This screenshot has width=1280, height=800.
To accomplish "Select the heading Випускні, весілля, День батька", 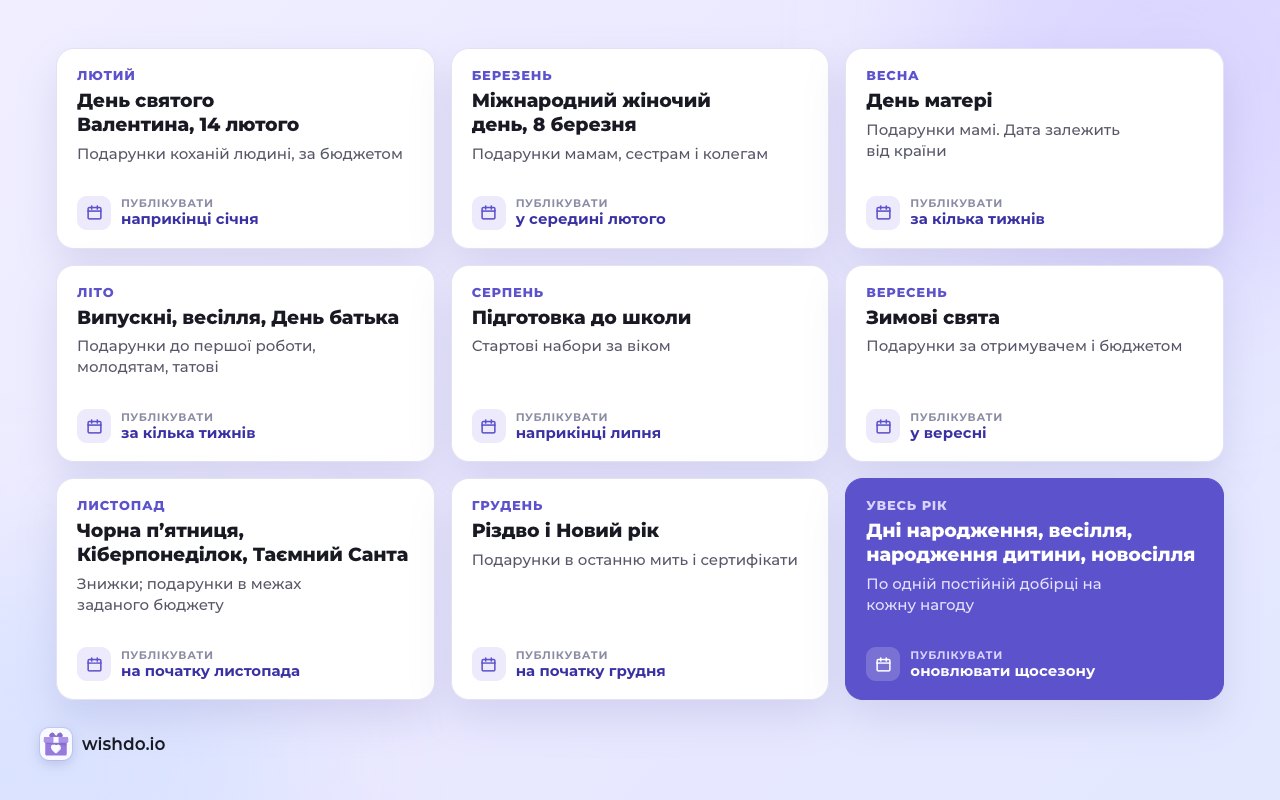I will click(x=238, y=317).
